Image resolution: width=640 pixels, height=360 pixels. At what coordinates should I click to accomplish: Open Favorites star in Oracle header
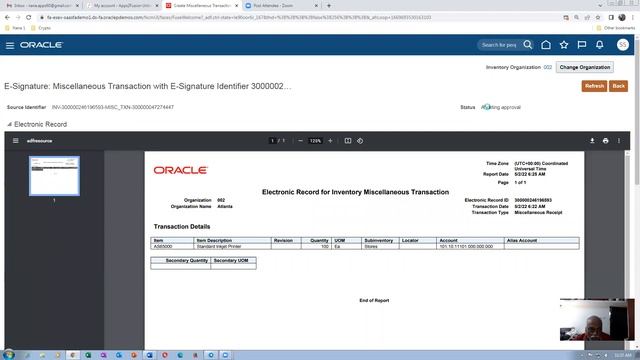[564, 45]
